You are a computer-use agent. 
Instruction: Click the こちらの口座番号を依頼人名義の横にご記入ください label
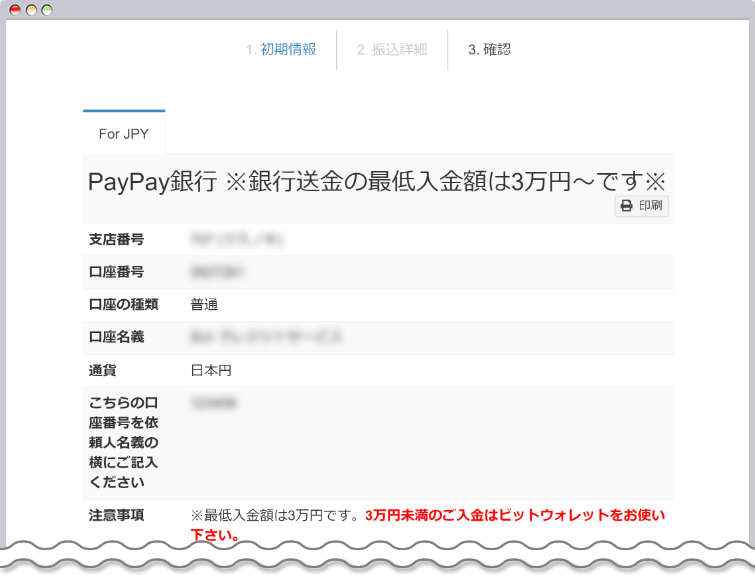pyautogui.click(x=123, y=442)
